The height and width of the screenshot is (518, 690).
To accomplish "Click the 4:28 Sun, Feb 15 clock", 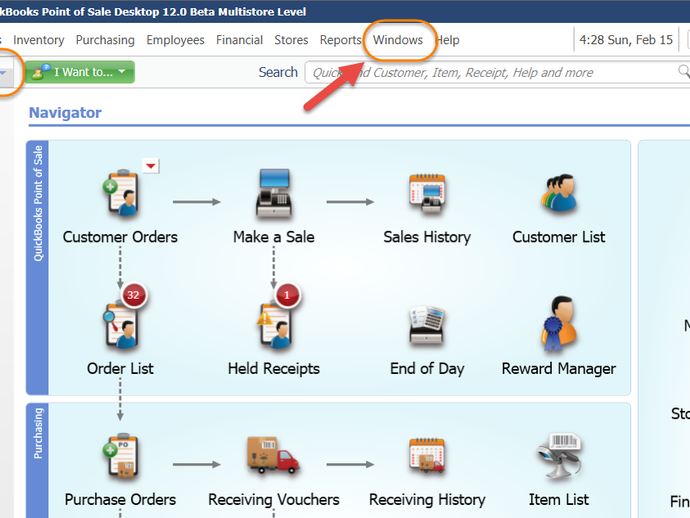I will pyautogui.click(x=626, y=40).
